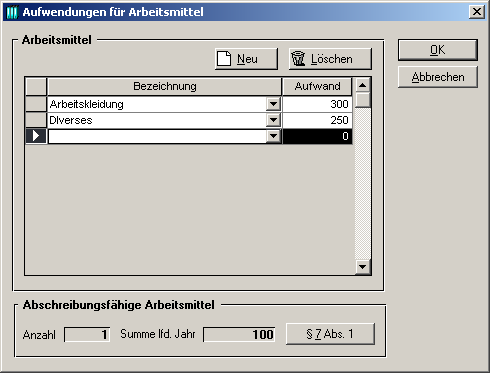Image resolution: width=490 pixels, height=373 pixels.
Task: Open the Arbeitskleidung dropdown arrow
Action: (273, 104)
